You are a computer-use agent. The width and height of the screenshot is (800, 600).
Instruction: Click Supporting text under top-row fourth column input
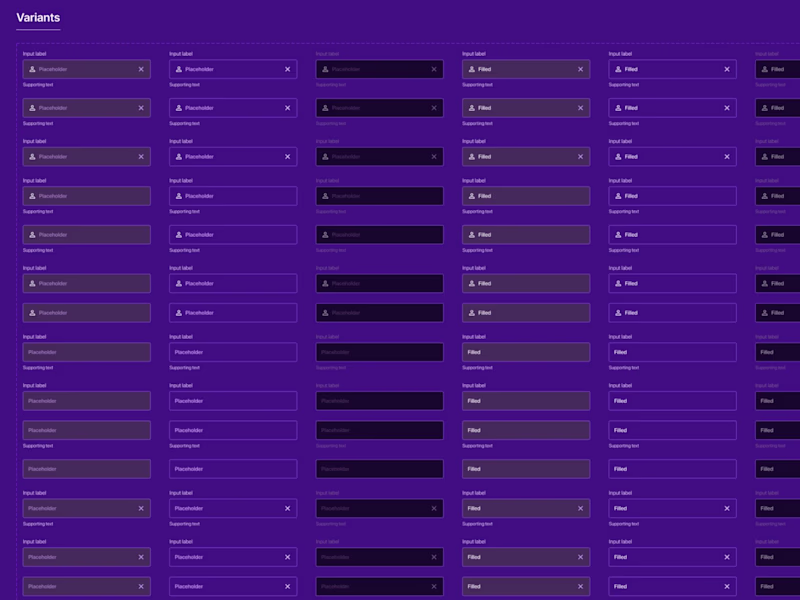coord(477,85)
